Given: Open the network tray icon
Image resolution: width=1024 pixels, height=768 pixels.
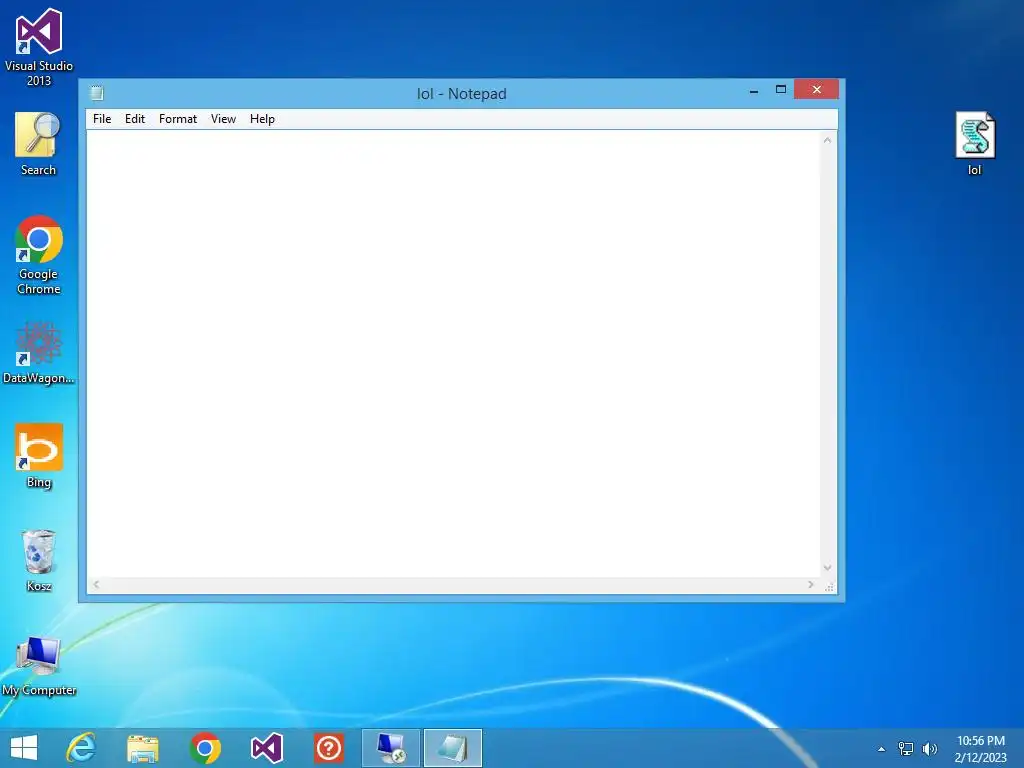Looking at the screenshot, I should coord(906,749).
